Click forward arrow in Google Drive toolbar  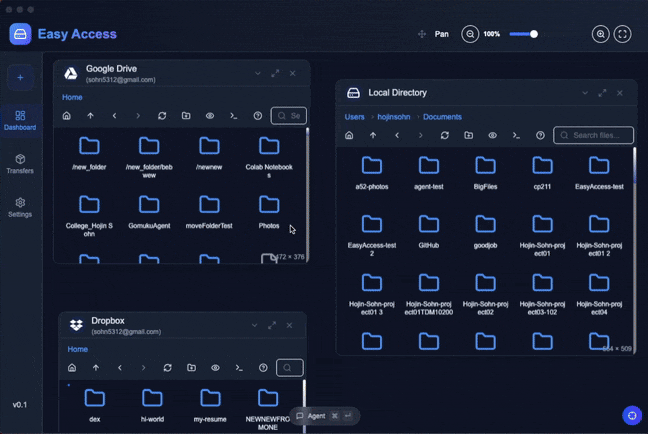click(138, 116)
